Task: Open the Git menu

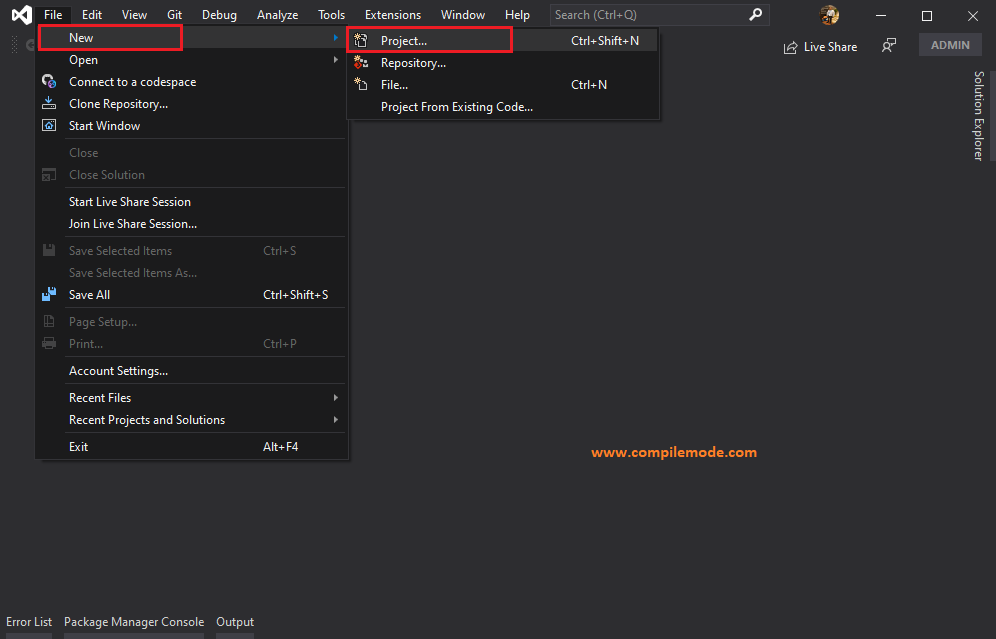Action: pos(174,14)
